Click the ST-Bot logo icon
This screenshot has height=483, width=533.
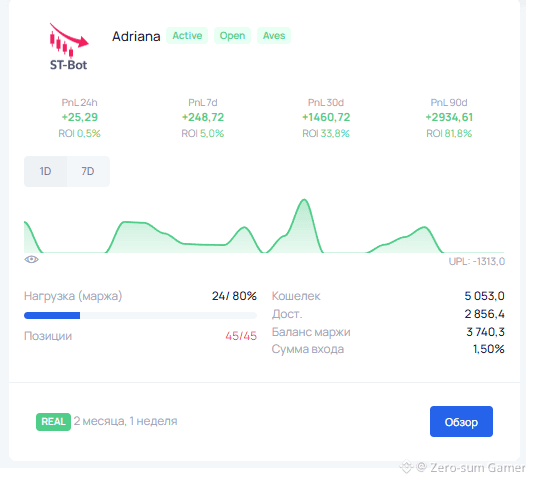tap(69, 47)
